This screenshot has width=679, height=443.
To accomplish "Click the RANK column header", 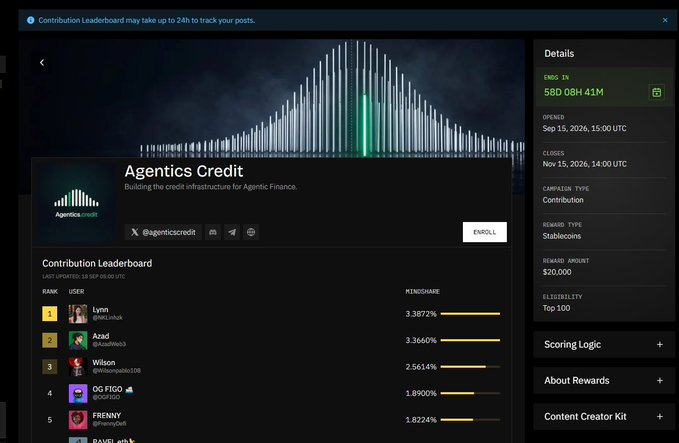I will click(50, 291).
